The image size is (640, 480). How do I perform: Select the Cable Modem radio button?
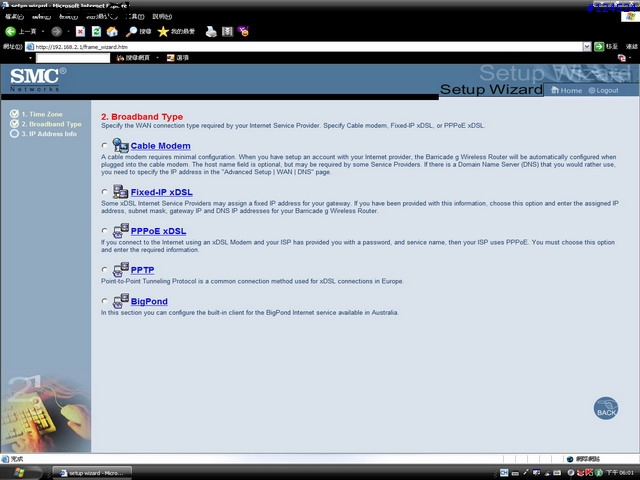pyautogui.click(x=104, y=145)
